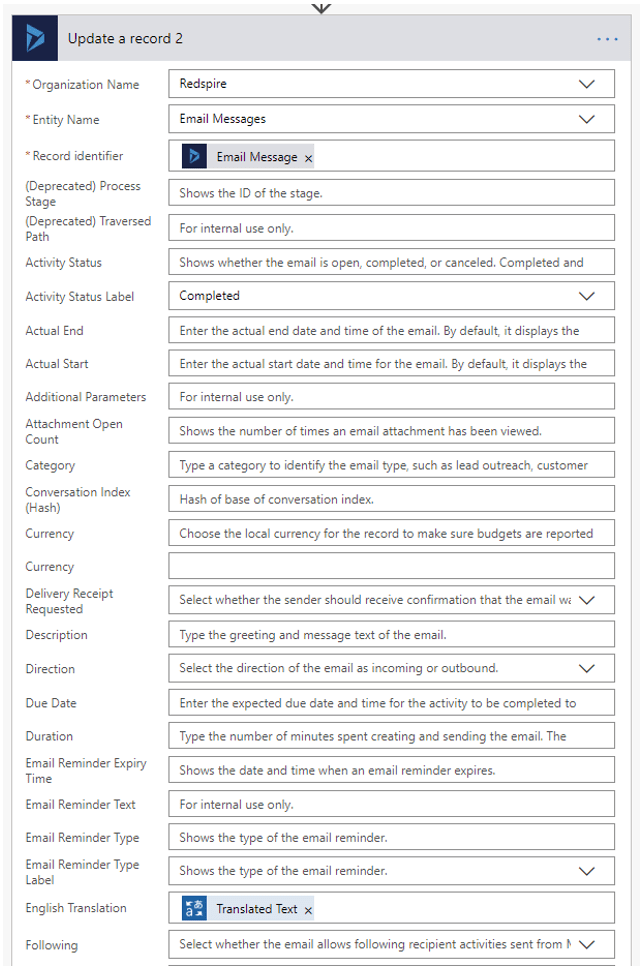Click the Process Stage input field
Screen dimensions: 643x975
(391, 193)
